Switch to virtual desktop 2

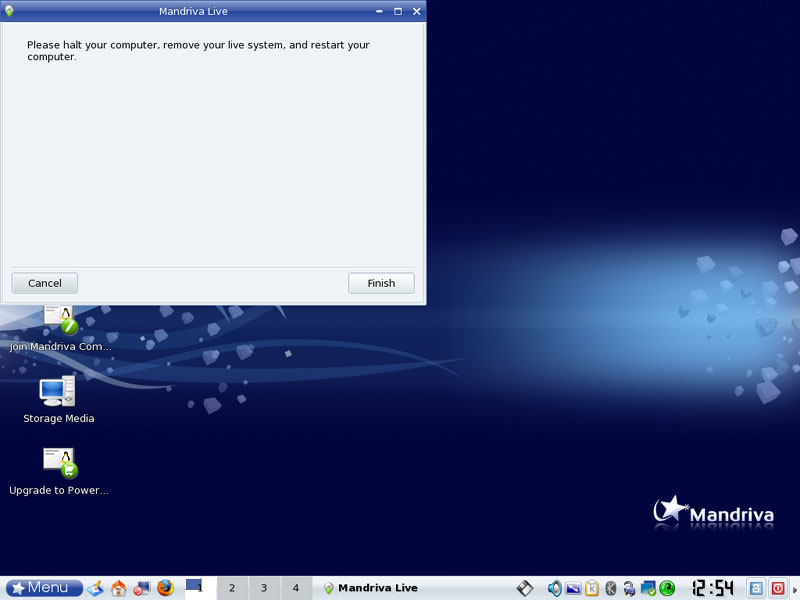coord(232,588)
